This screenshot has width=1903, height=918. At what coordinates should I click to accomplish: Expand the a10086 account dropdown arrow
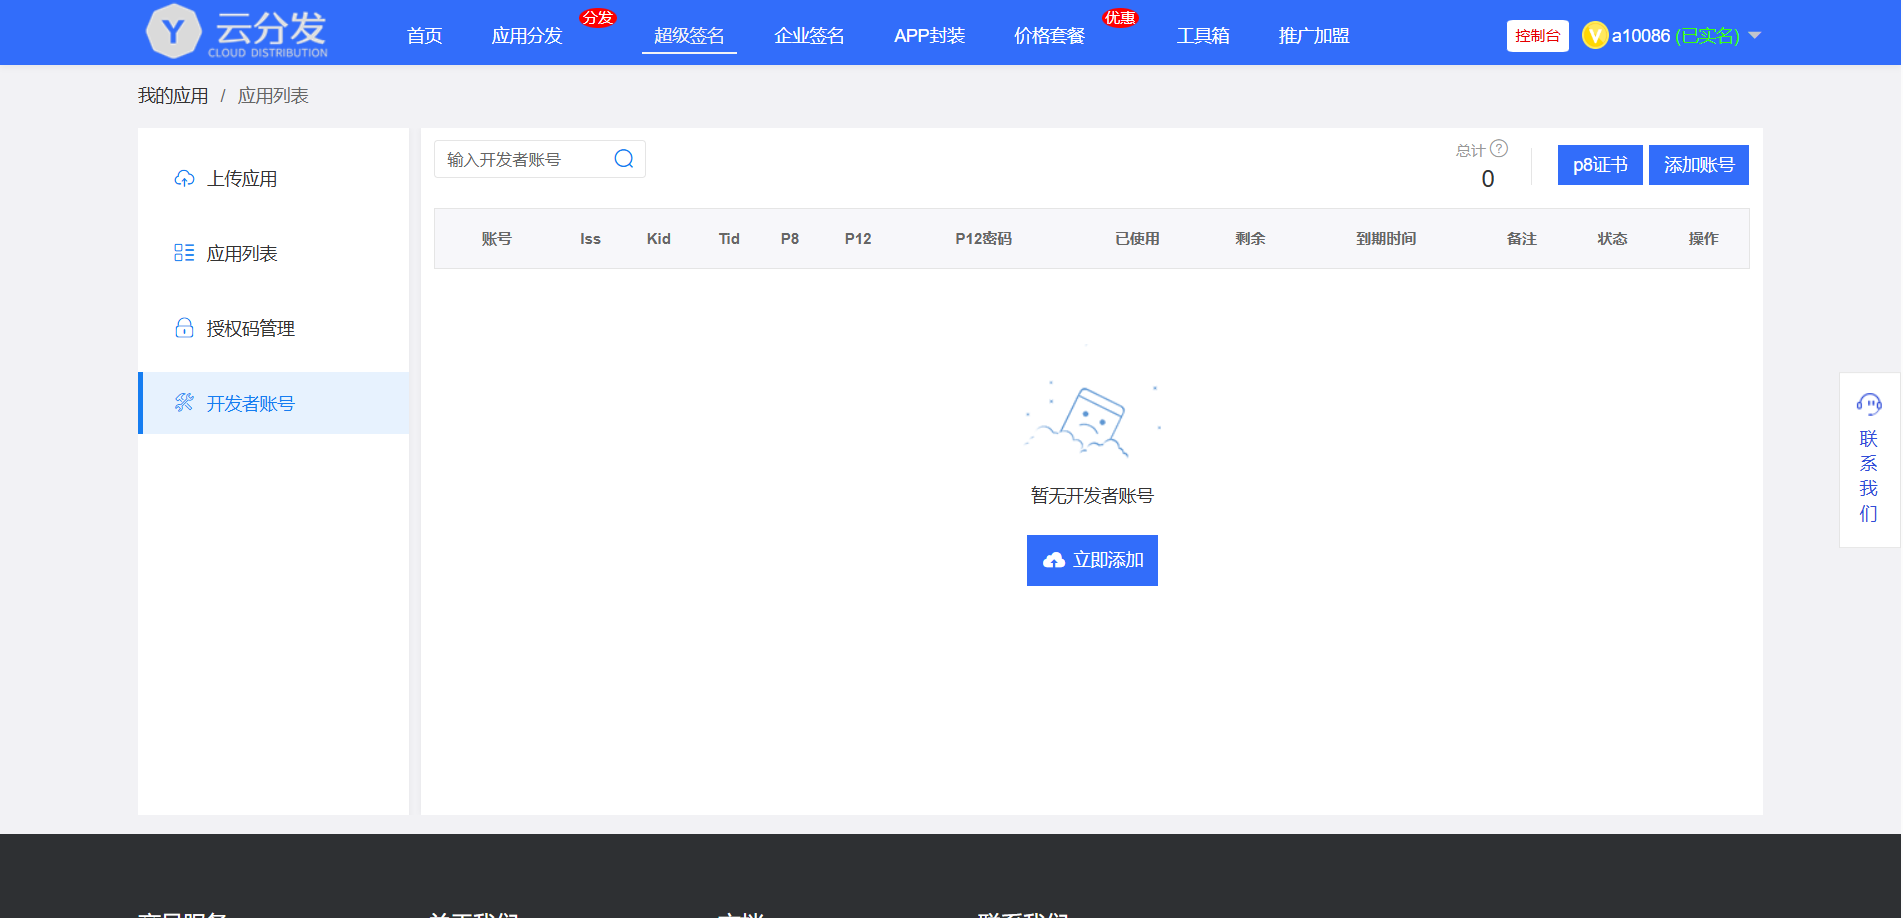click(1754, 36)
